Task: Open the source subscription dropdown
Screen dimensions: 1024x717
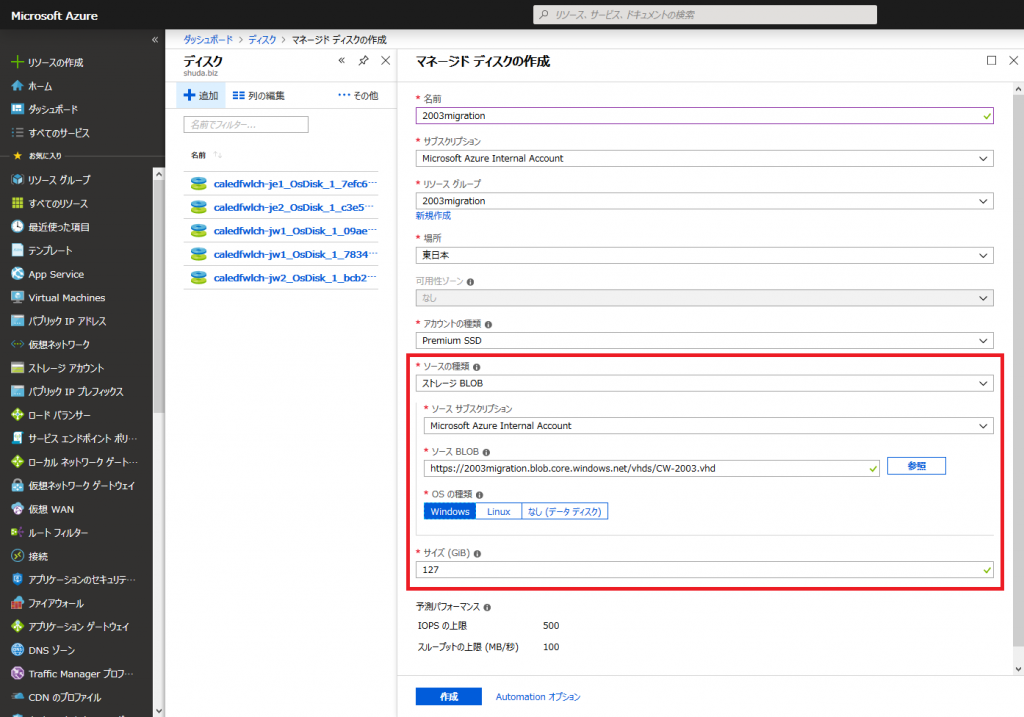Action: pyautogui.click(x=709, y=426)
